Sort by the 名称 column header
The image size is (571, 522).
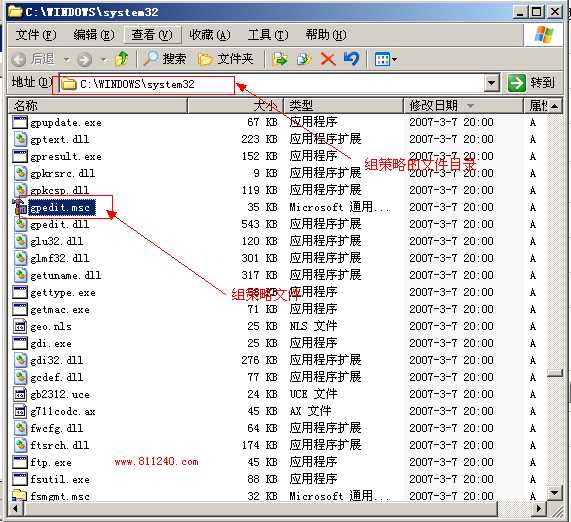[98, 106]
